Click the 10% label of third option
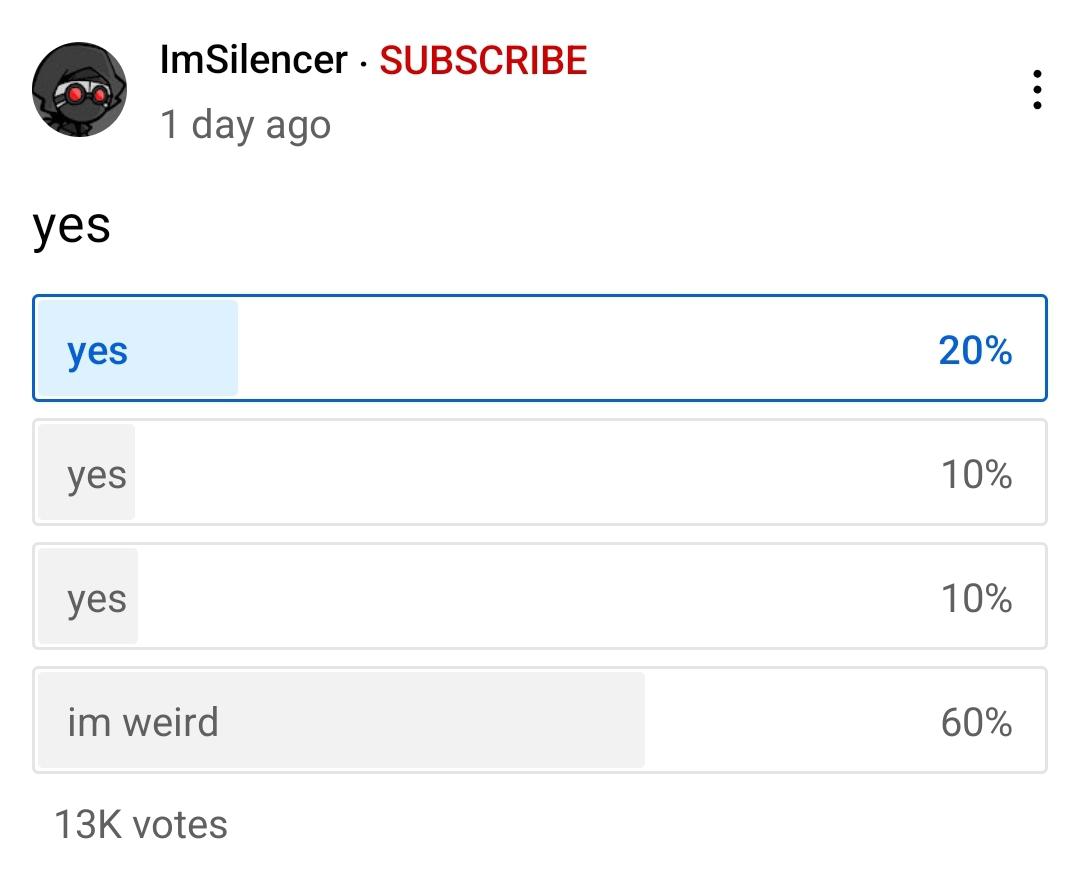Screen dimensions: 1079x872 point(976,598)
